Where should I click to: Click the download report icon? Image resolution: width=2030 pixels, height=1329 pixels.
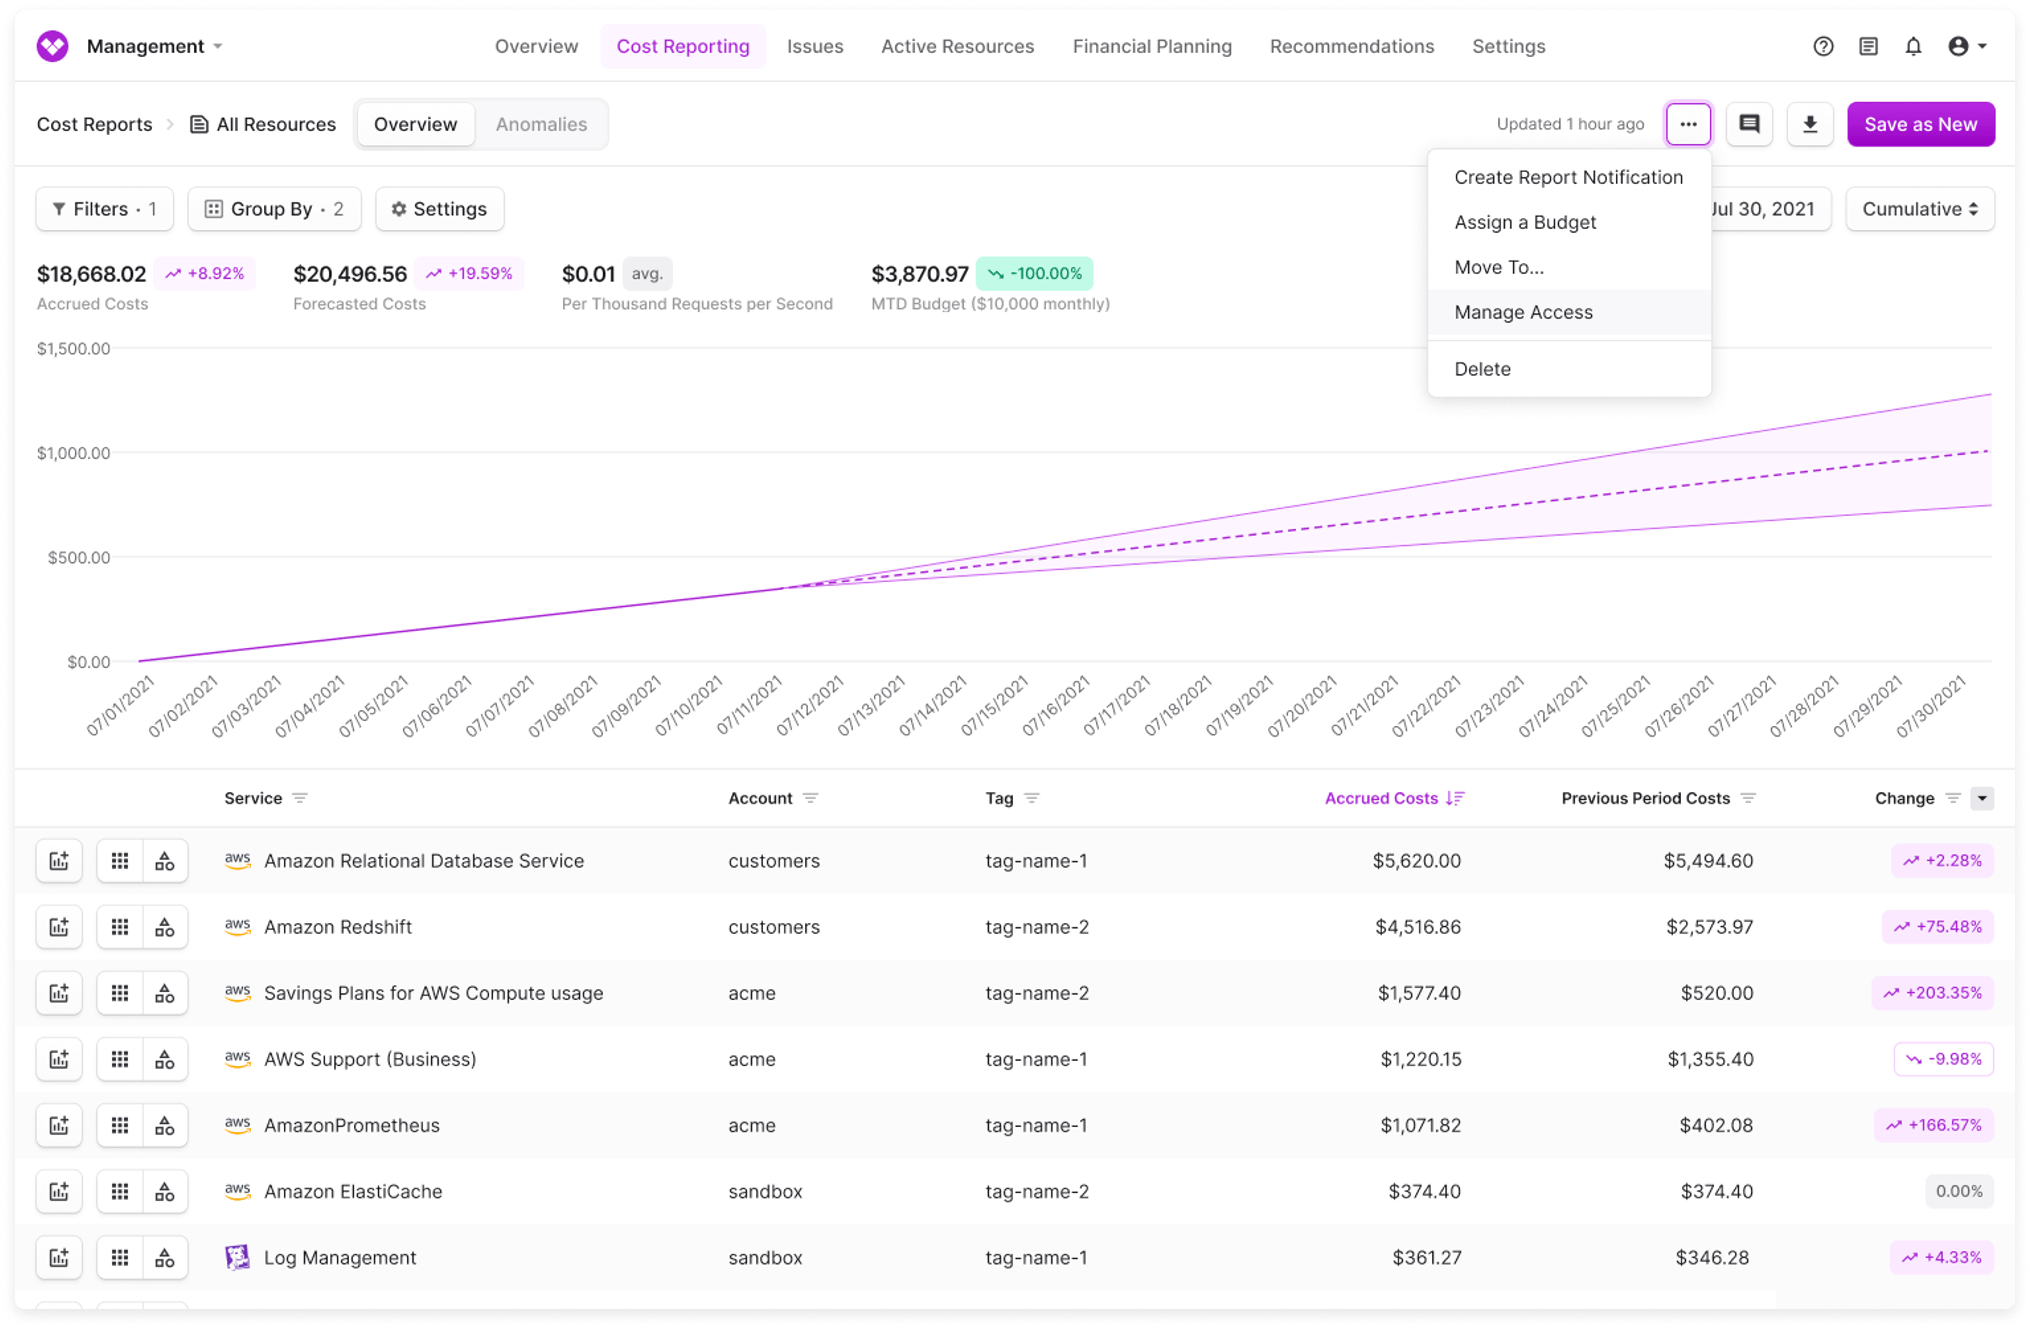click(x=1810, y=124)
